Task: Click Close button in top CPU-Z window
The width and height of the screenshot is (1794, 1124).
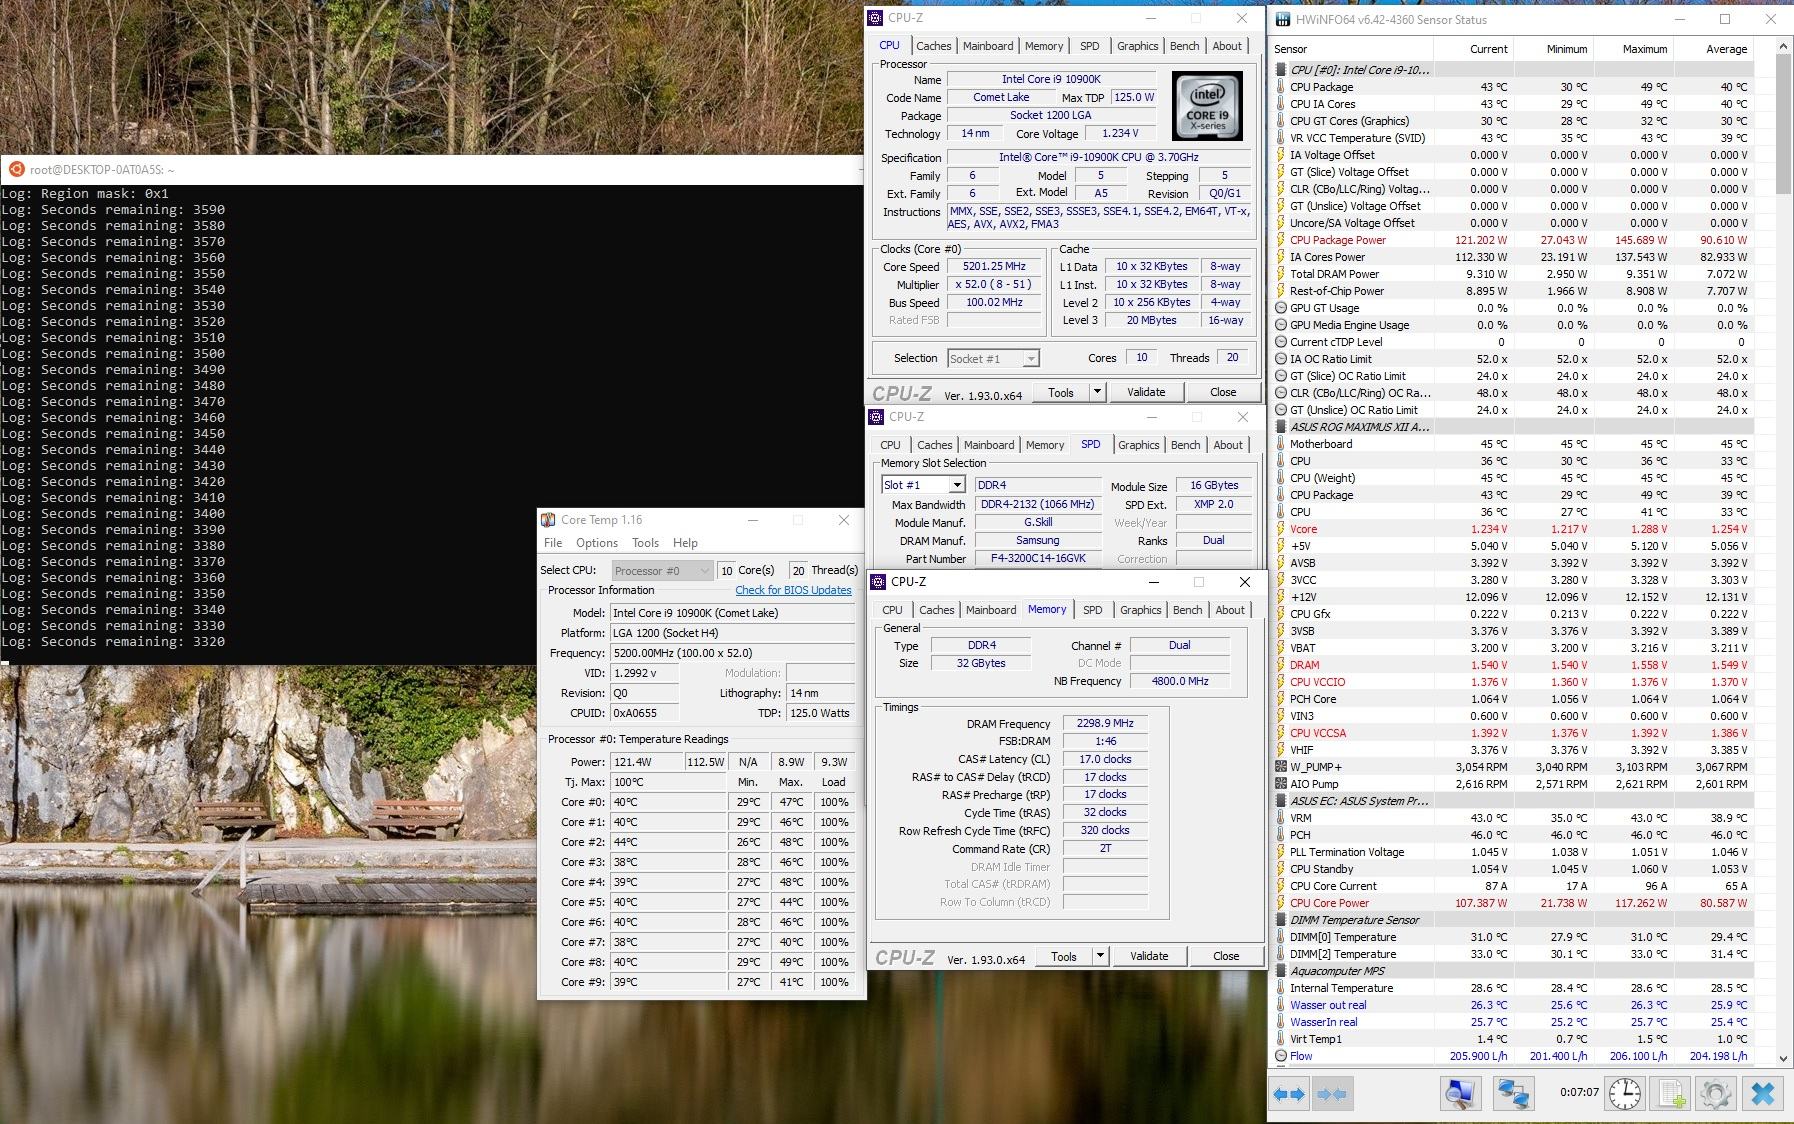Action: pyautogui.click(x=1223, y=392)
